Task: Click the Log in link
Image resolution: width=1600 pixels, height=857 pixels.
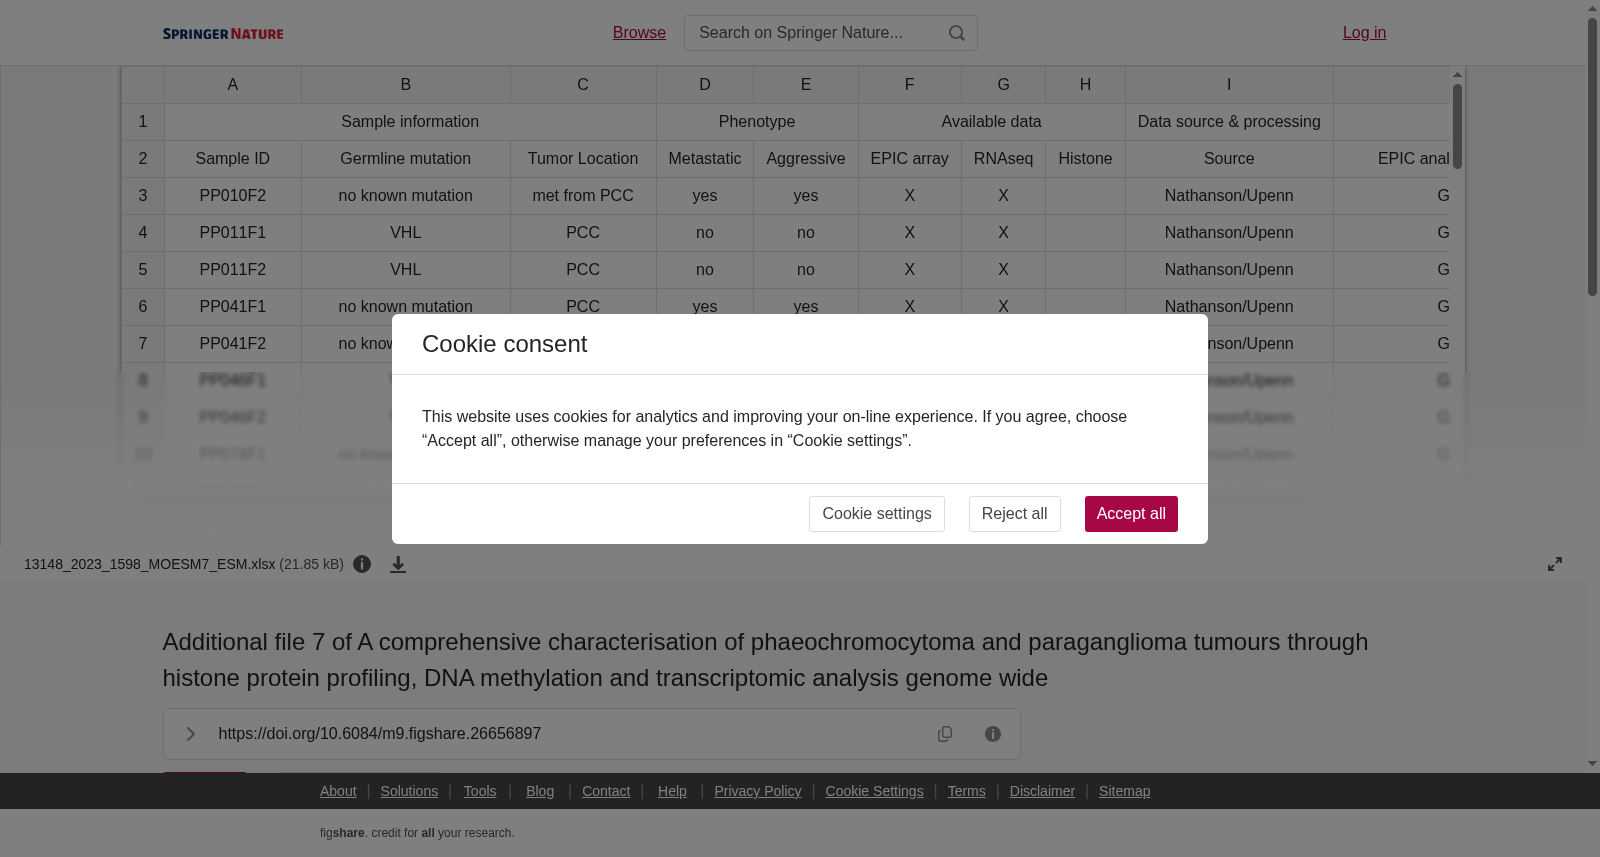Action: [x=1364, y=33]
